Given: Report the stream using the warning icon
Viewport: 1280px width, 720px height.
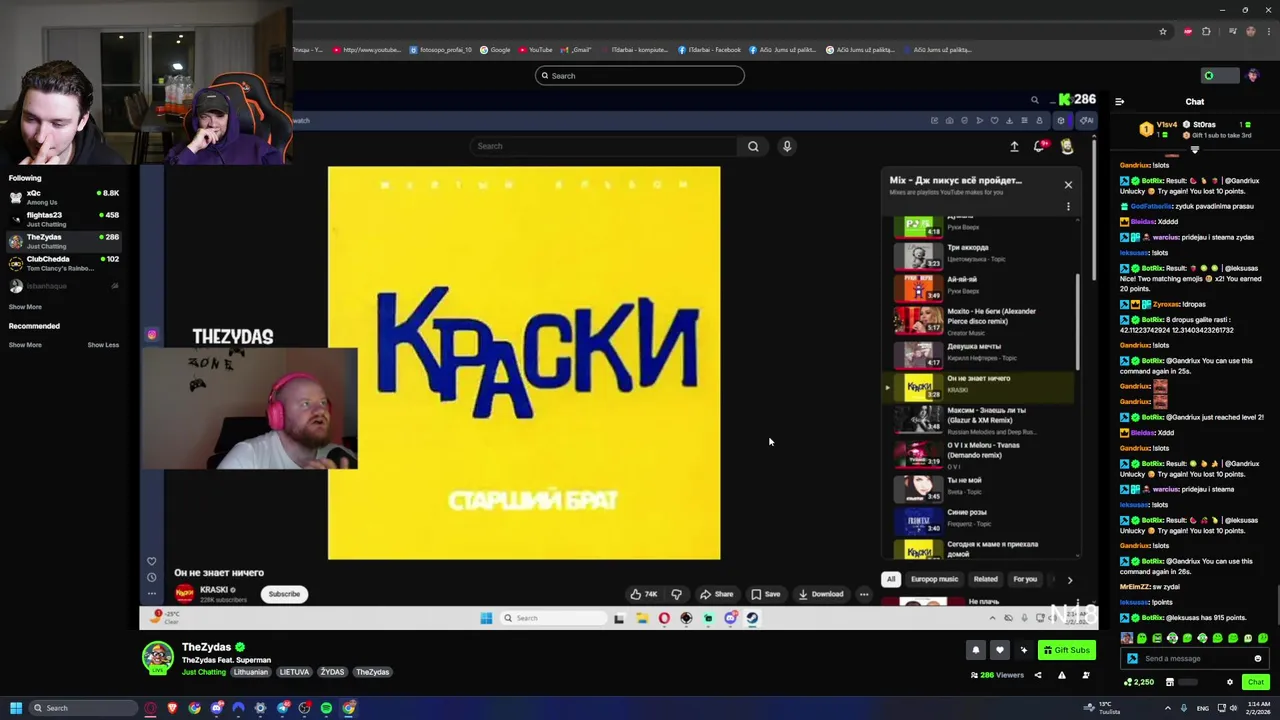Looking at the screenshot, I should tap(1061, 675).
